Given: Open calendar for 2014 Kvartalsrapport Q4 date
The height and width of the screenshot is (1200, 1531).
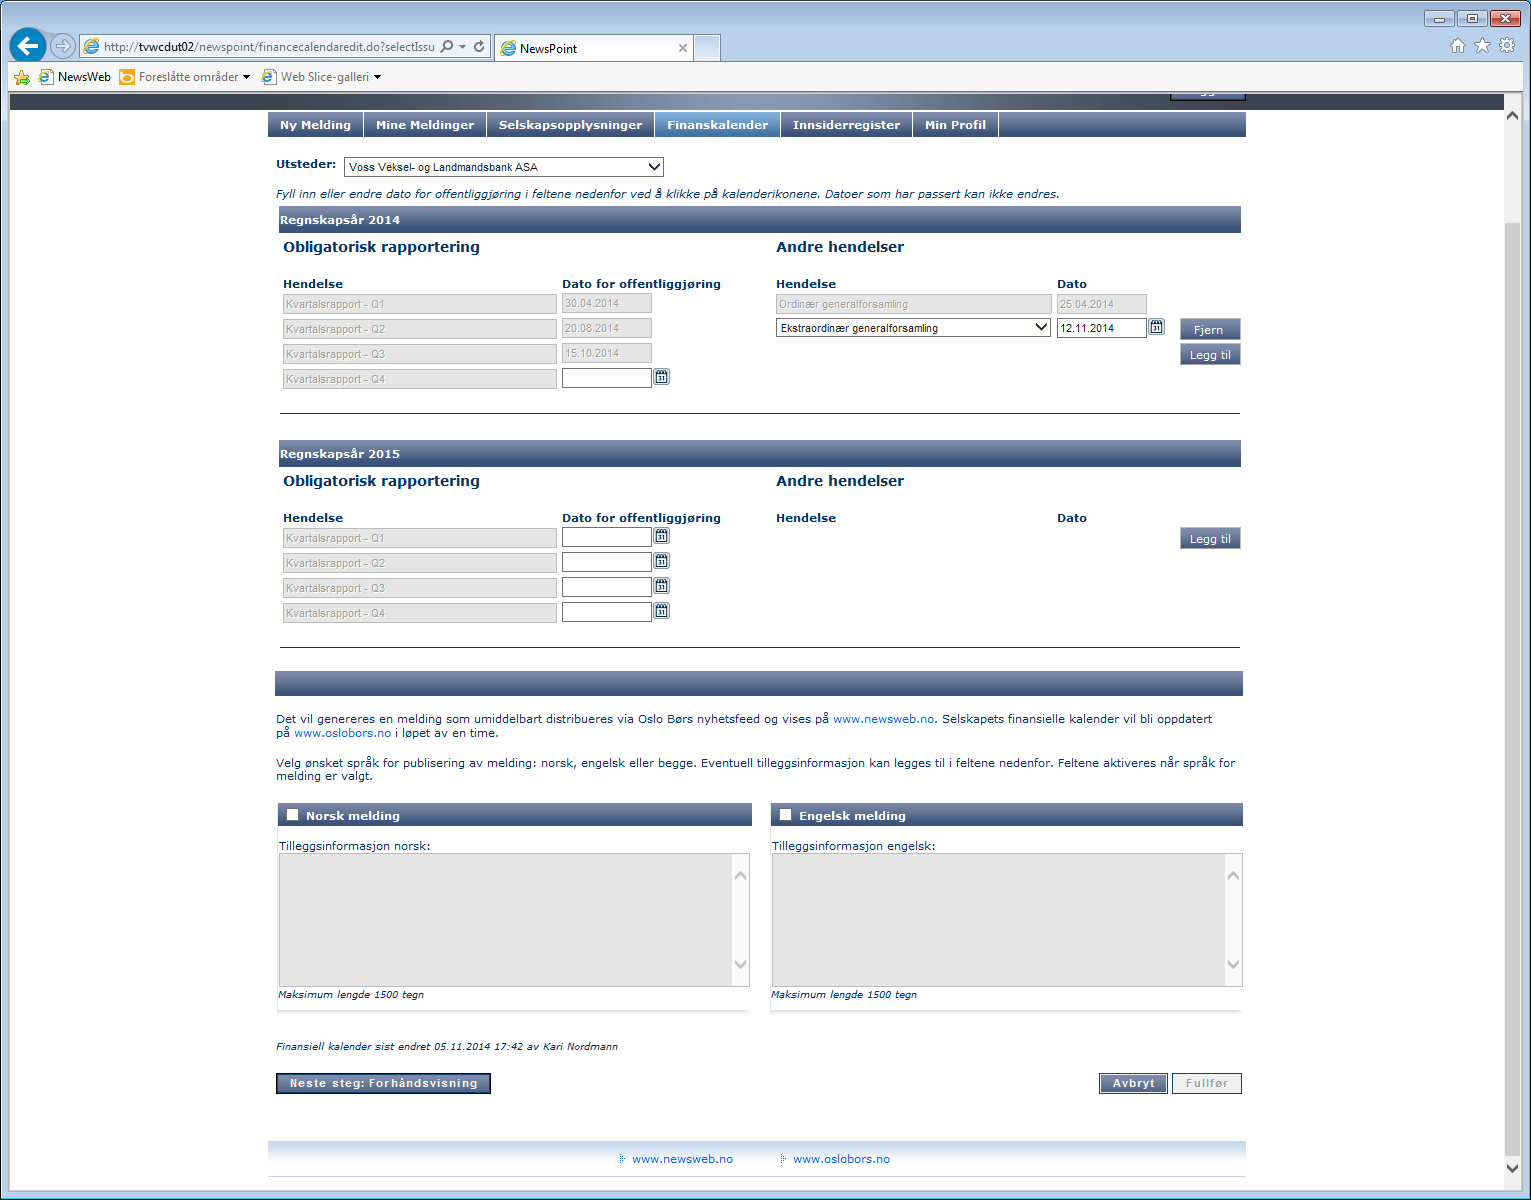Looking at the screenshot, I should pyautogui.click(x=662, y=377).
